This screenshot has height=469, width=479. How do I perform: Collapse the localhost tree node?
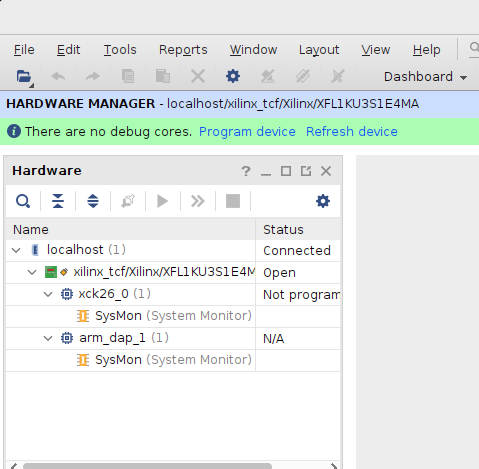(16, 250)
